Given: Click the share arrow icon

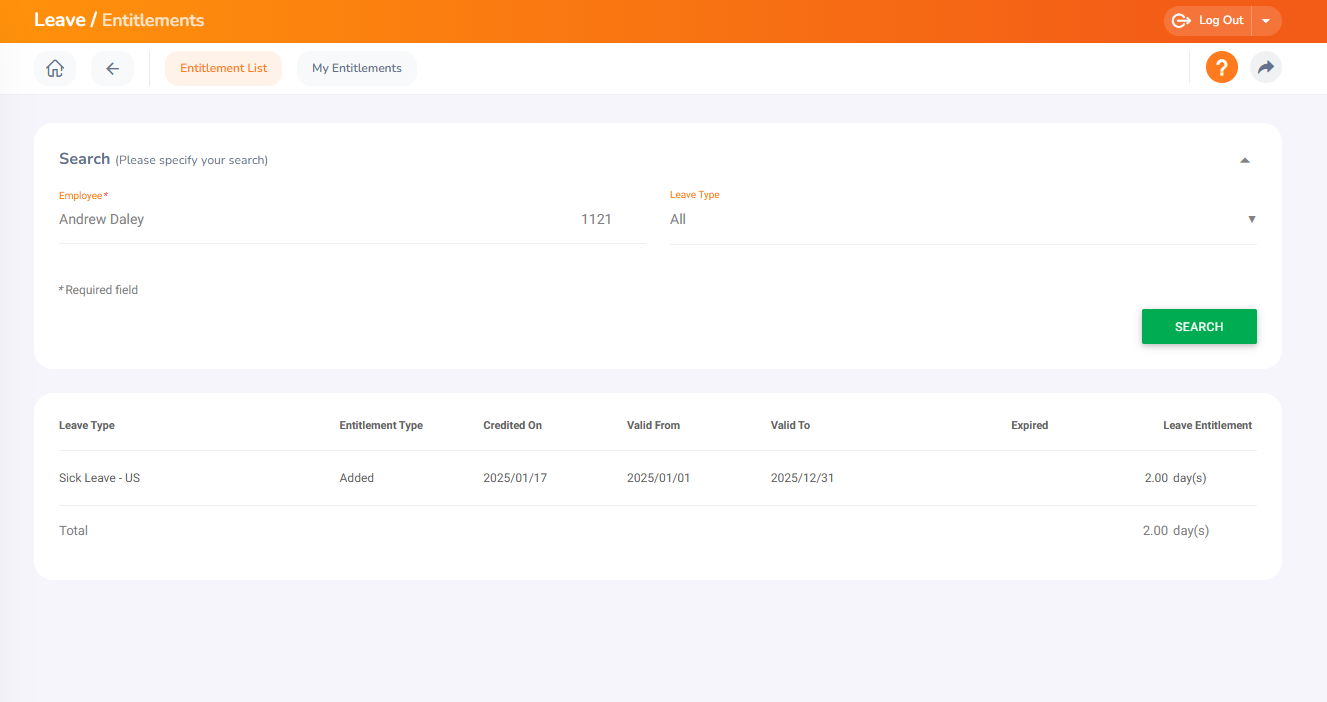Looking at the screenshot, I should 1265,67.
